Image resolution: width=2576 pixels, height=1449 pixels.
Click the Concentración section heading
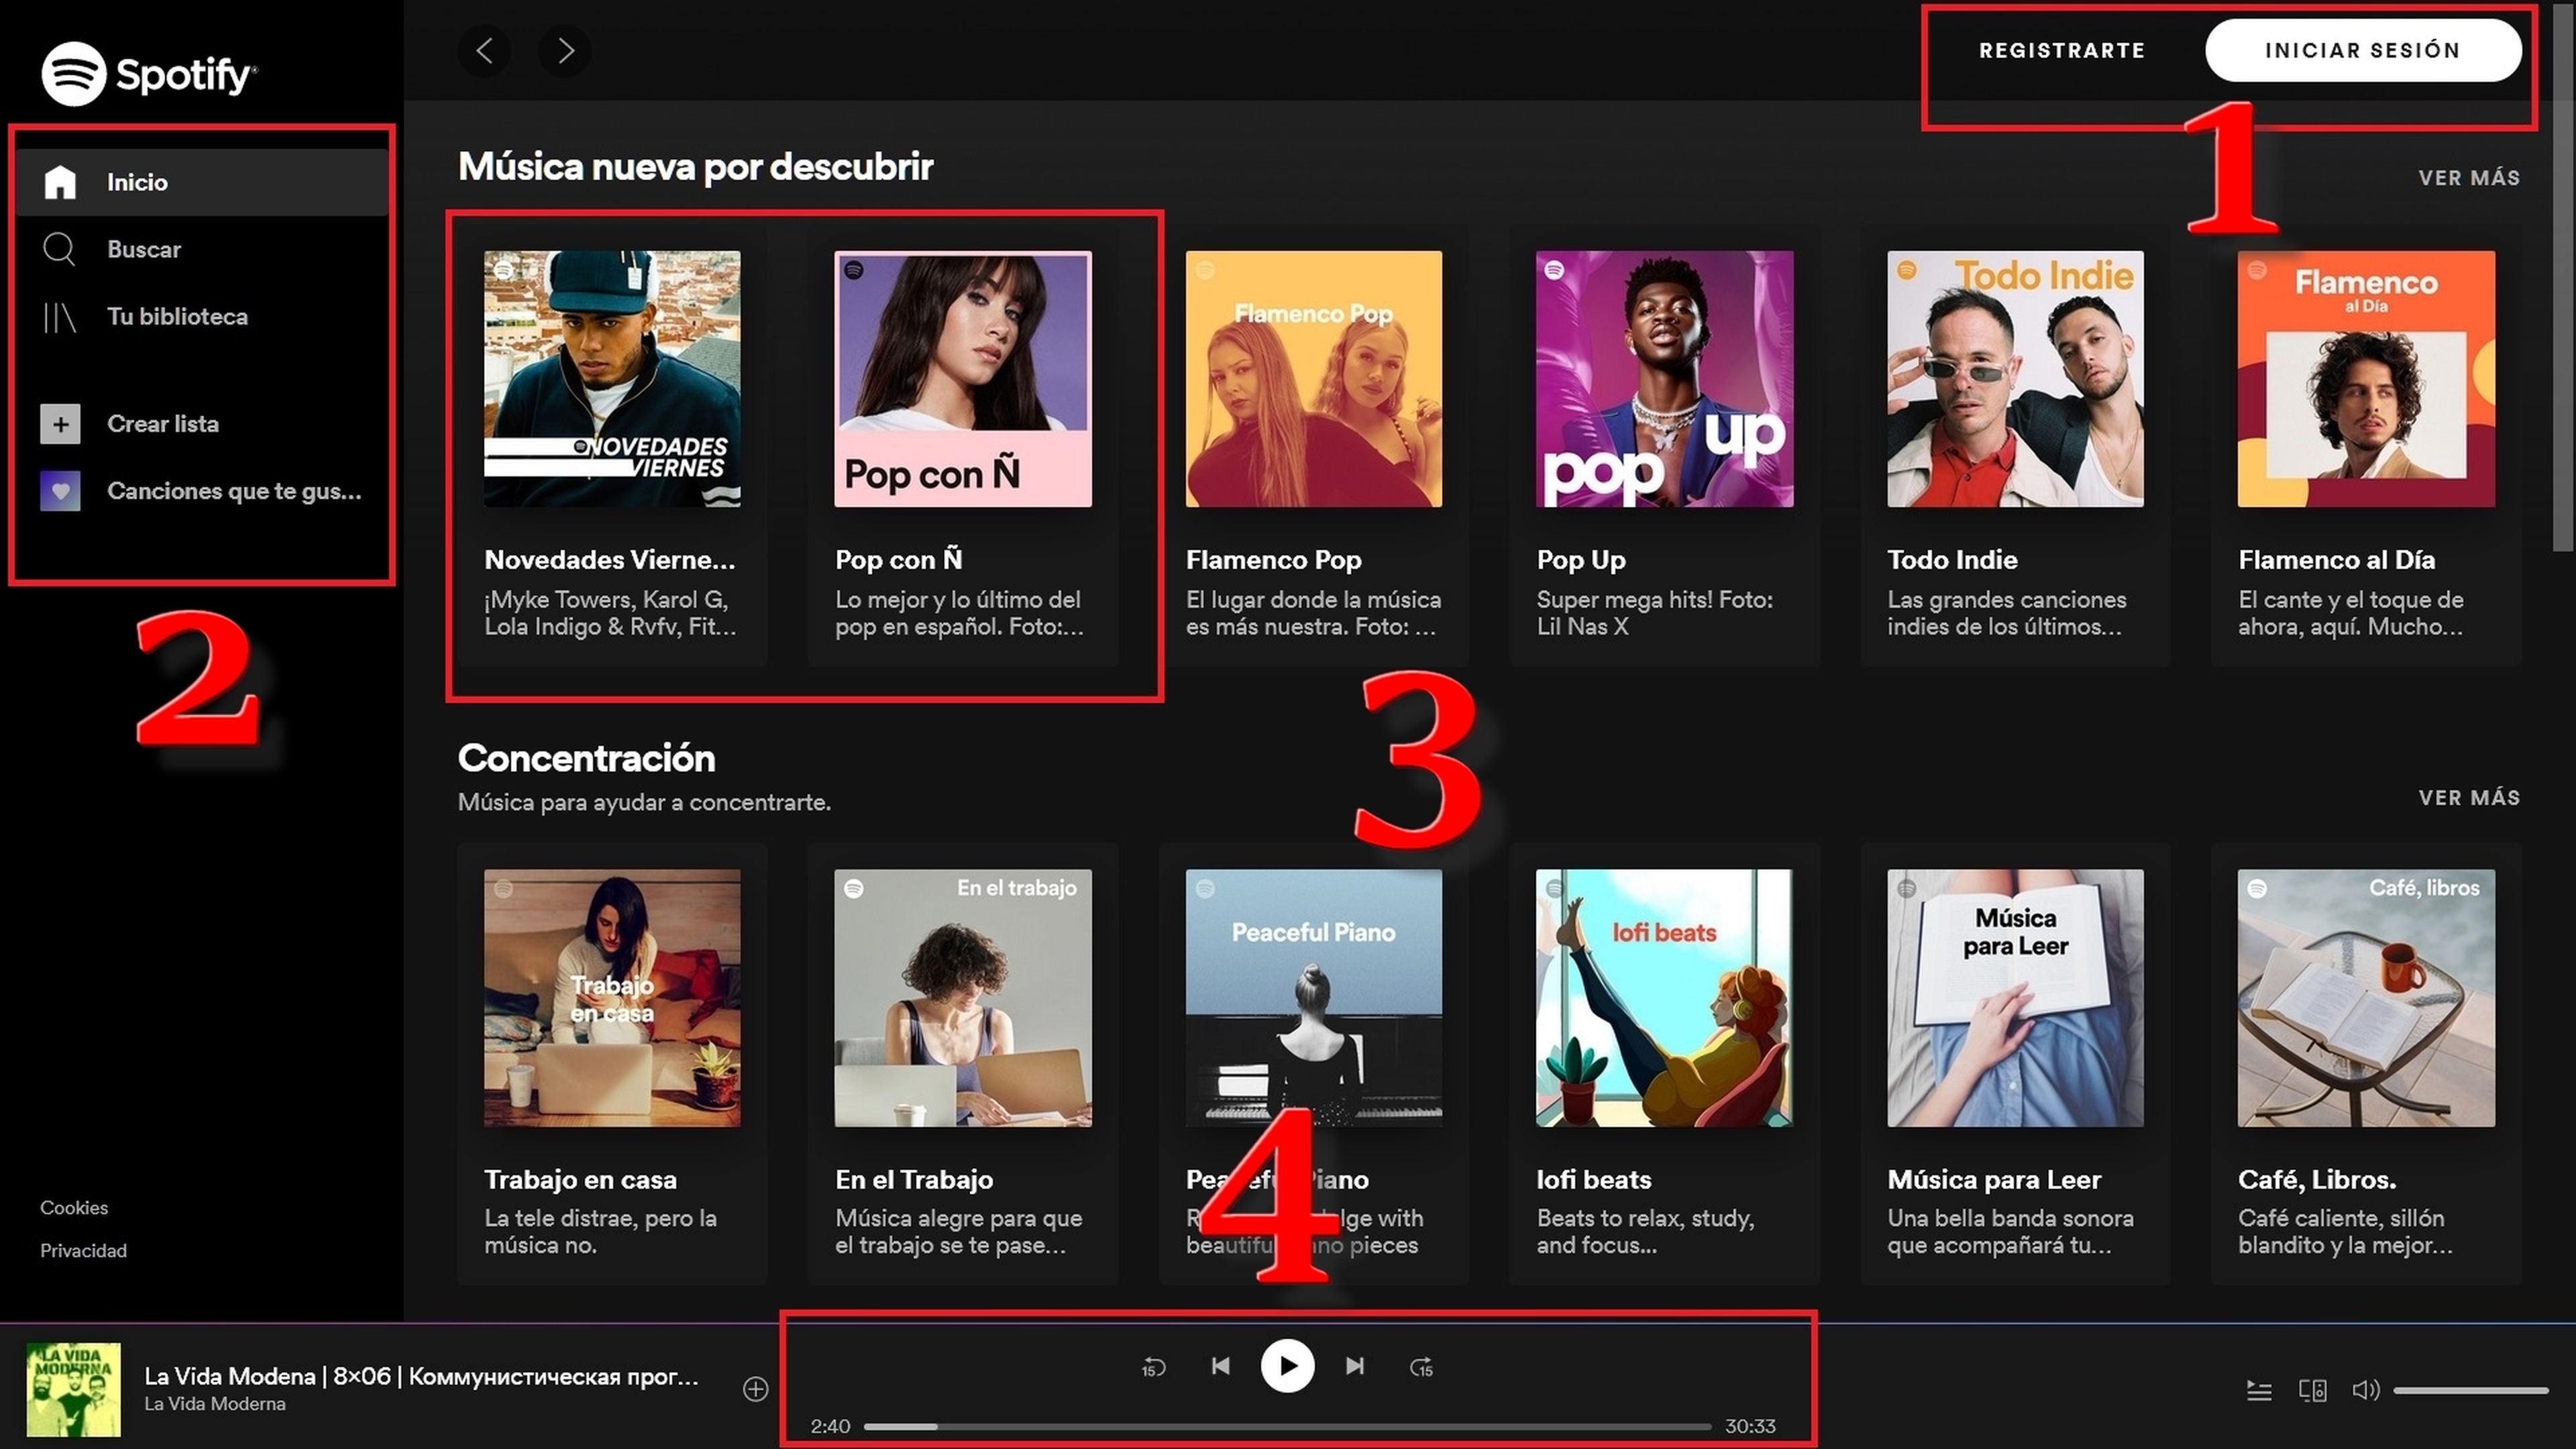tap(587, 758)
